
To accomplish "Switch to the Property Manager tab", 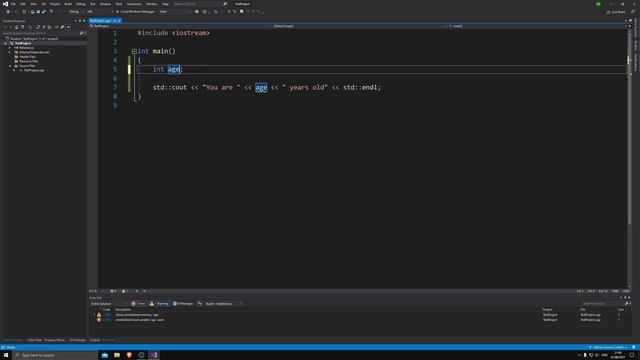I will click(x=55, y=340).
